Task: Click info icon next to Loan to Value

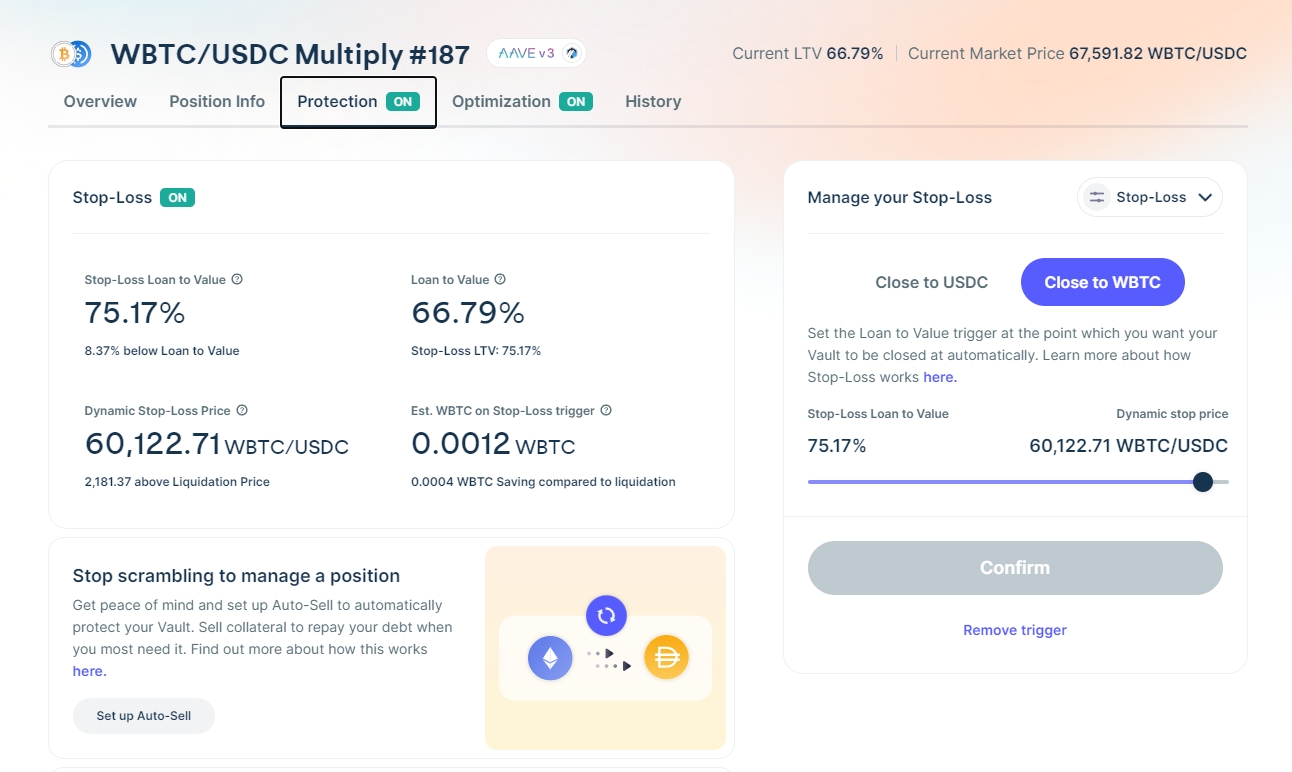Action: pyautogui.click(x=500, y=280)
